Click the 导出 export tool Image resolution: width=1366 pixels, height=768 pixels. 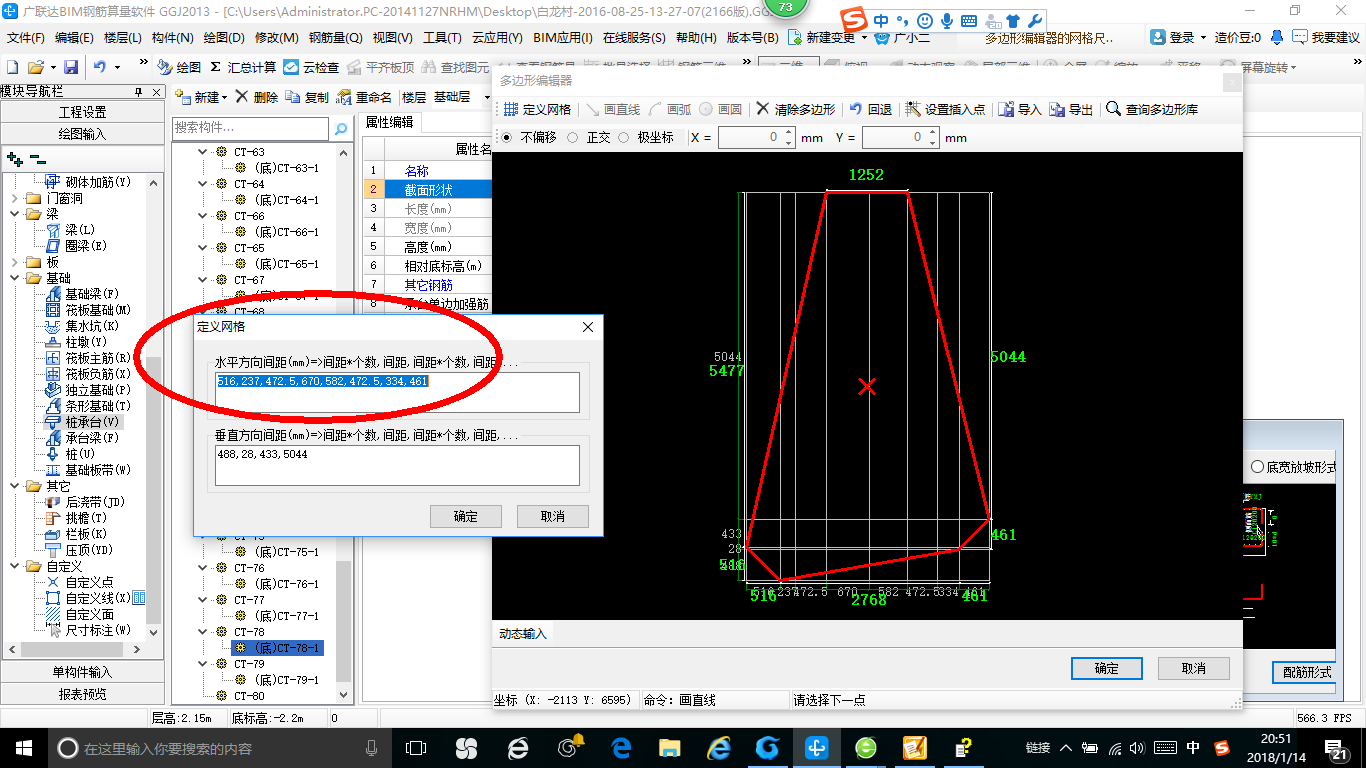tap(1072, 109)
